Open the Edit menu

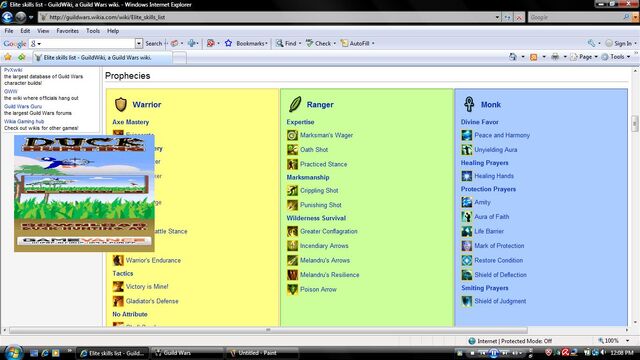[x=25, y=31]
